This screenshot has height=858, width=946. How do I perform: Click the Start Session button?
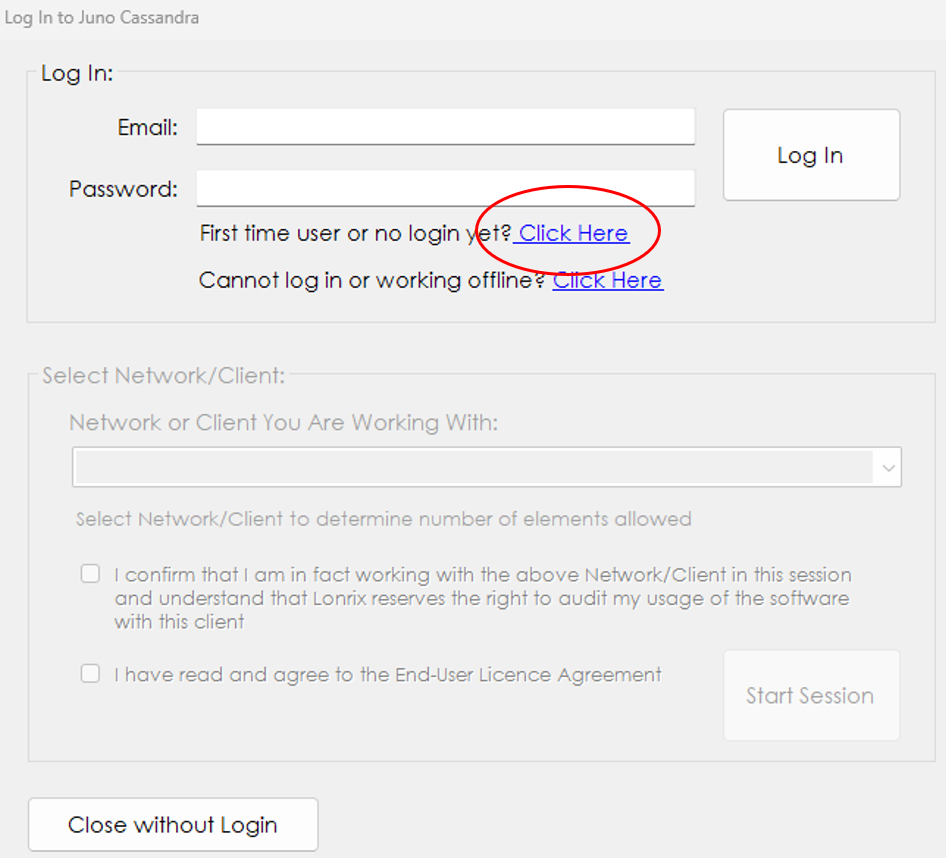coord(810,696)
